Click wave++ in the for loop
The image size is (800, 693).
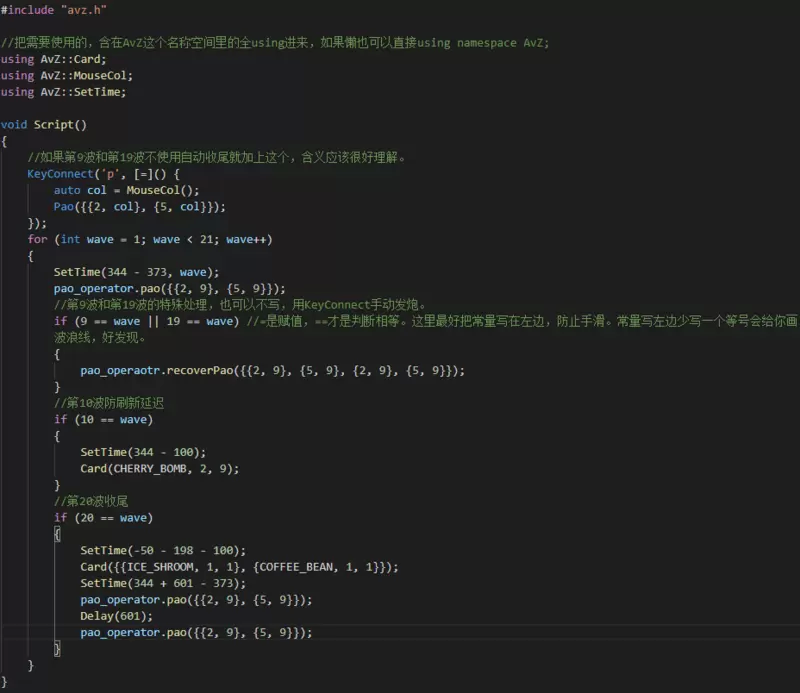click(x=246, y=239)
